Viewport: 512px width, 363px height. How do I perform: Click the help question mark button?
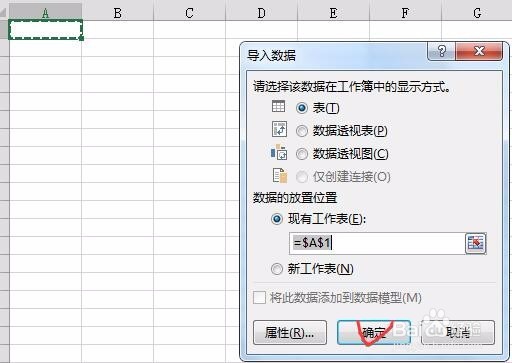[x=441, y=51]
